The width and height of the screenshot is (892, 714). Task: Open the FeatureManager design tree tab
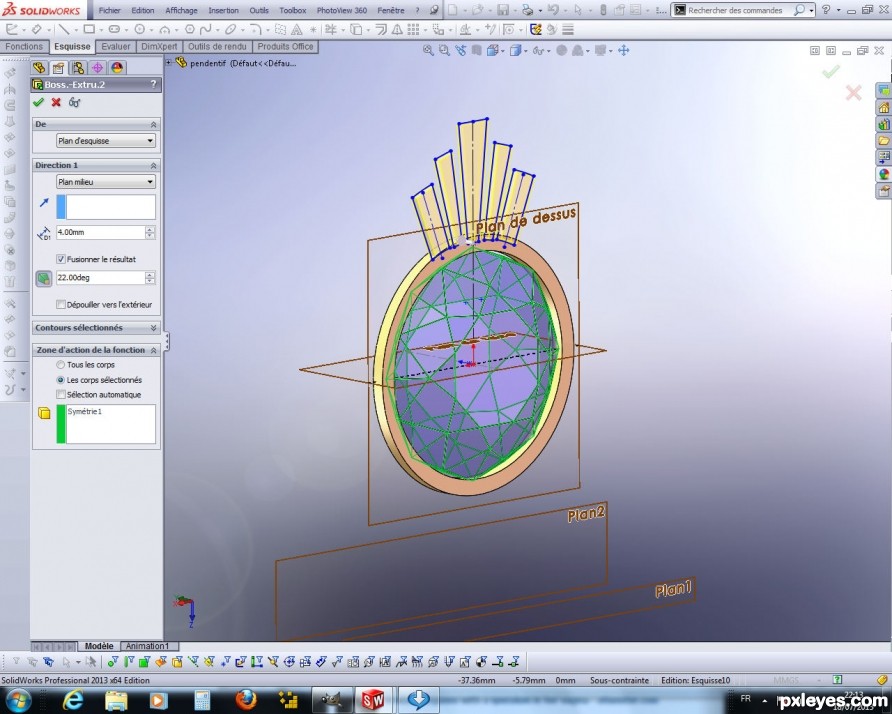point(39,68)
